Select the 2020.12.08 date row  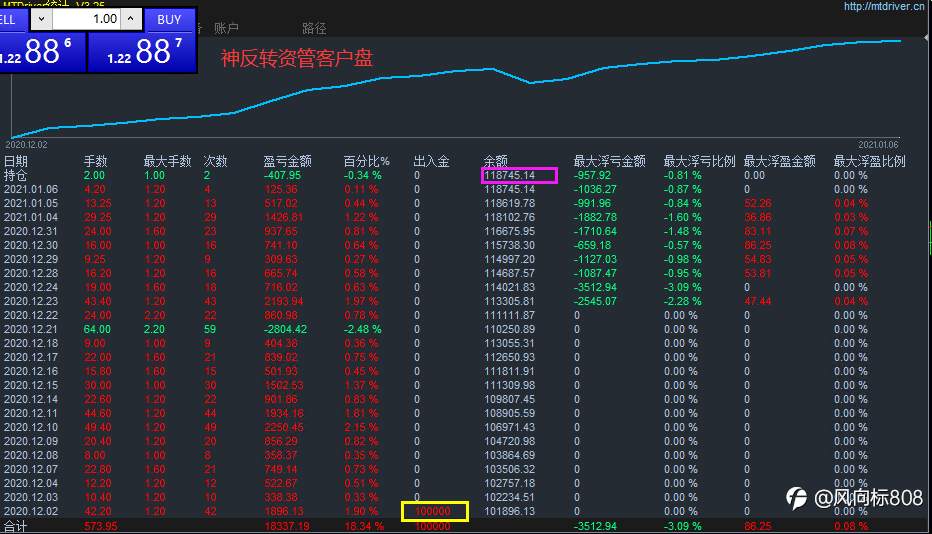pyautogui.click(x=31, y=456)
